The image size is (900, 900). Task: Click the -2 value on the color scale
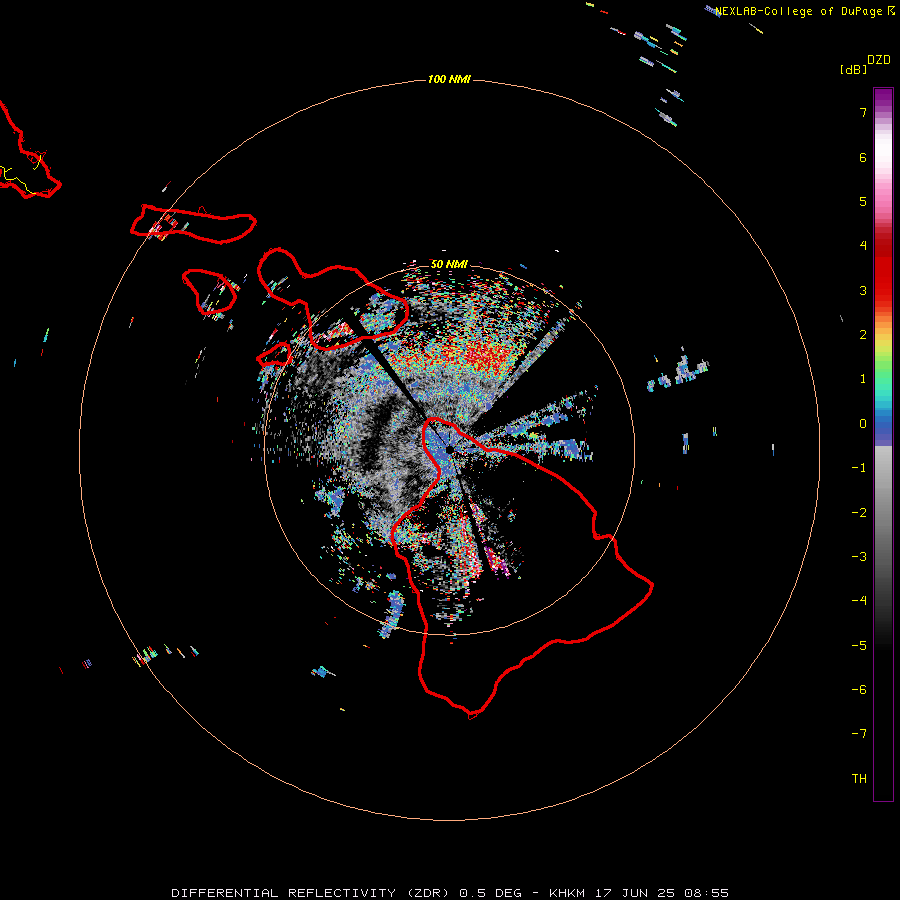(859, 513)
